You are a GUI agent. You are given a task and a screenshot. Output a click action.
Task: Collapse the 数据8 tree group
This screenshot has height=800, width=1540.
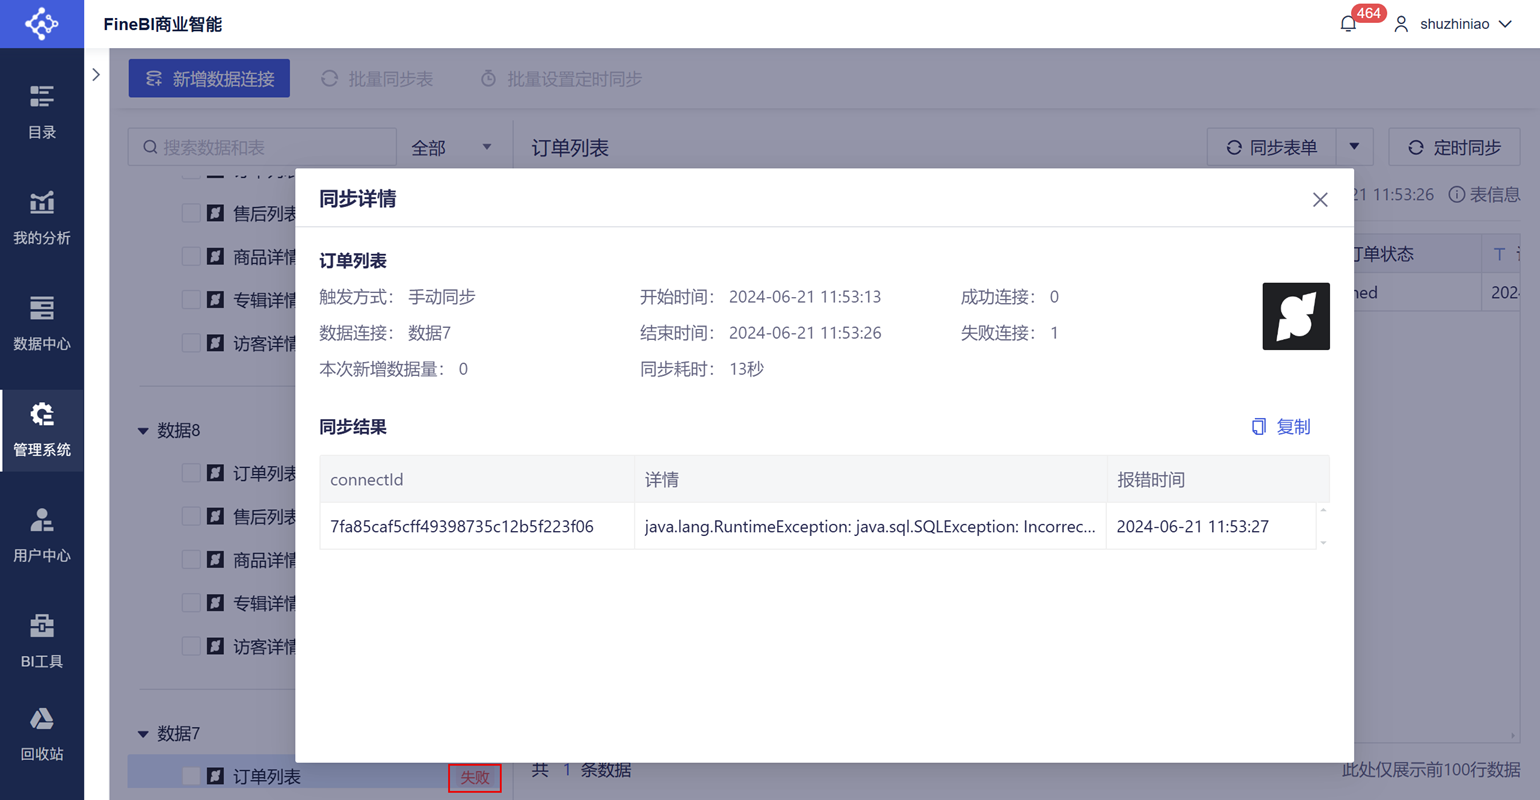point(143,431)
